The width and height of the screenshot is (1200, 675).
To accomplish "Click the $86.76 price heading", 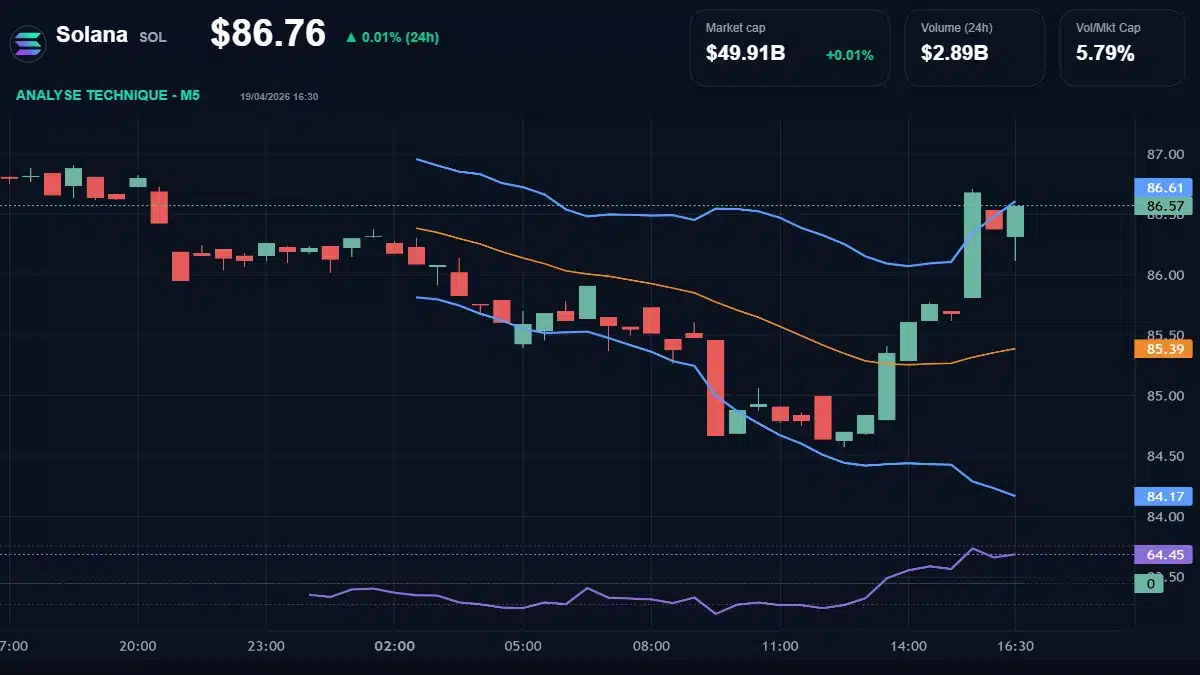I will coord(268,34).
